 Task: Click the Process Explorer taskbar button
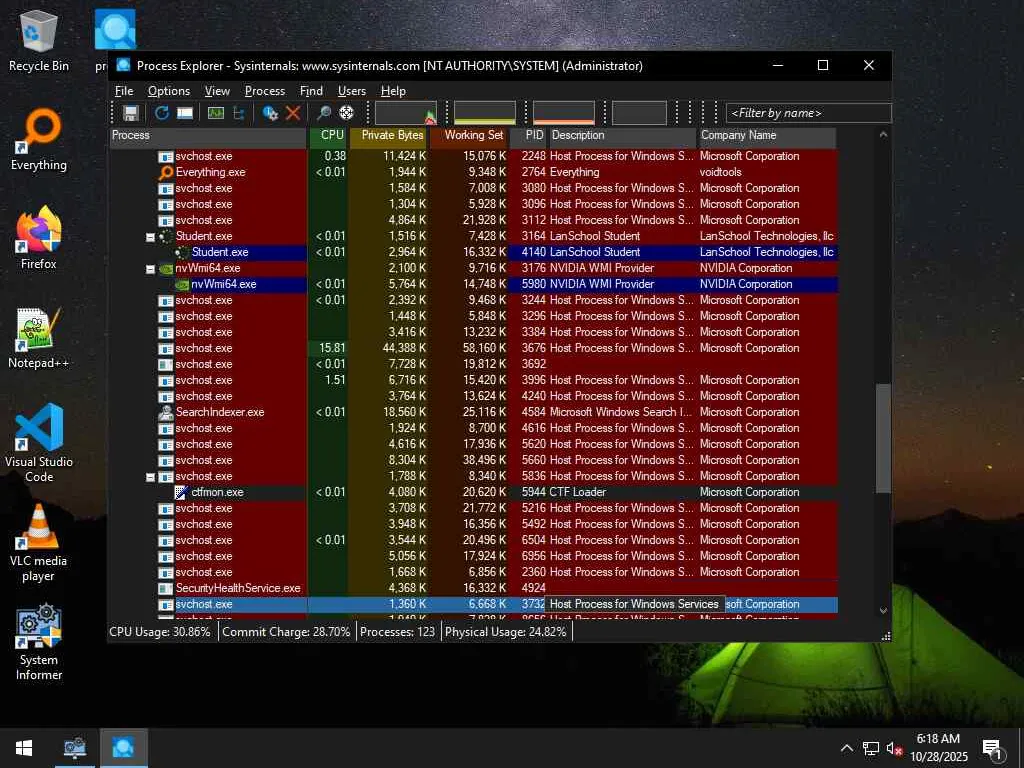123,748
